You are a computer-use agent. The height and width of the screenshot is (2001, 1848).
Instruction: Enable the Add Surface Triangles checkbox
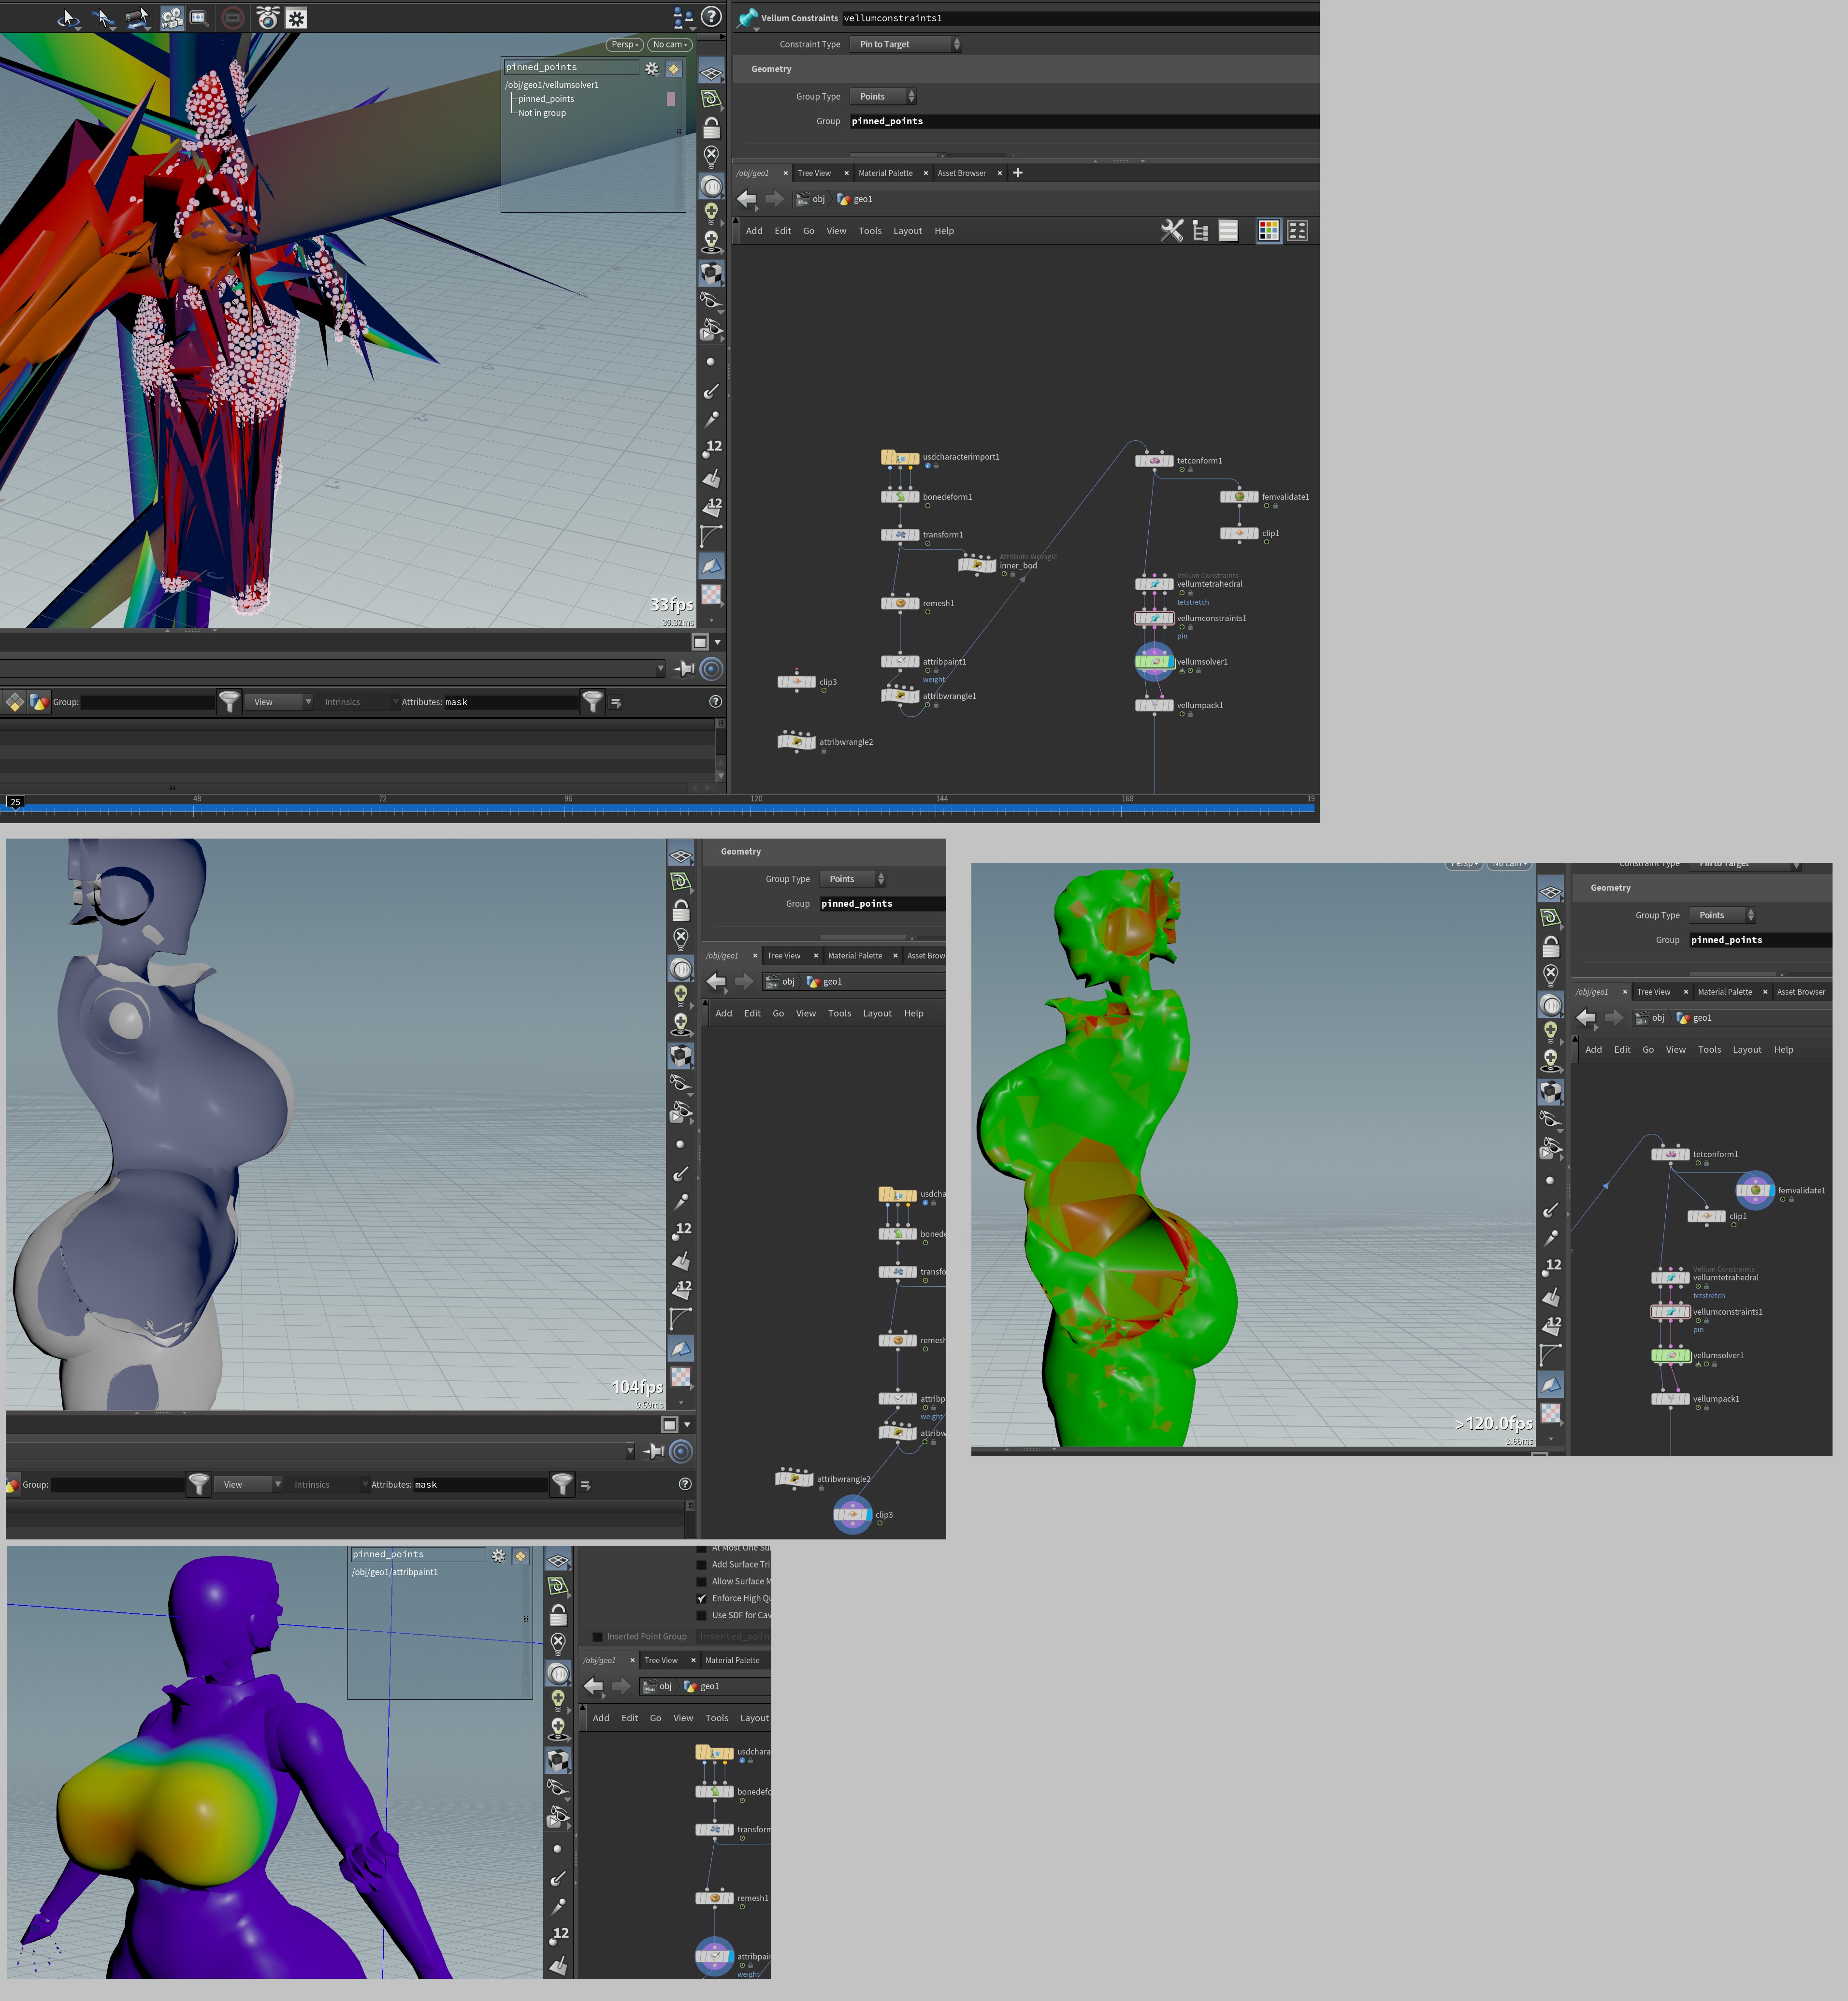click(x=702, y=1564)
